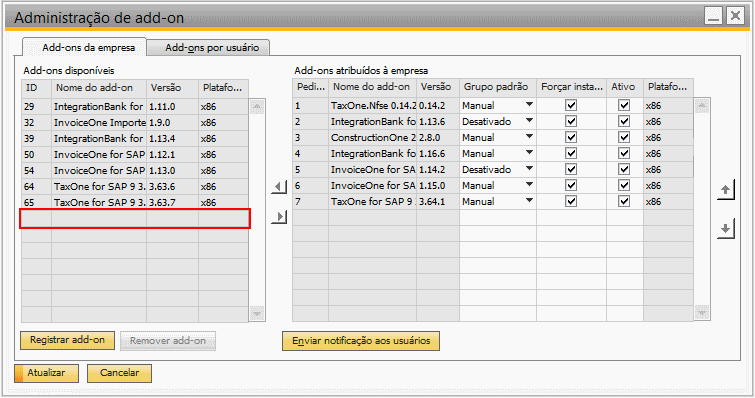Toggle Forçar instalação for ConstructionOne row
This screenshot has width=755, height=398.
point(571,137)
